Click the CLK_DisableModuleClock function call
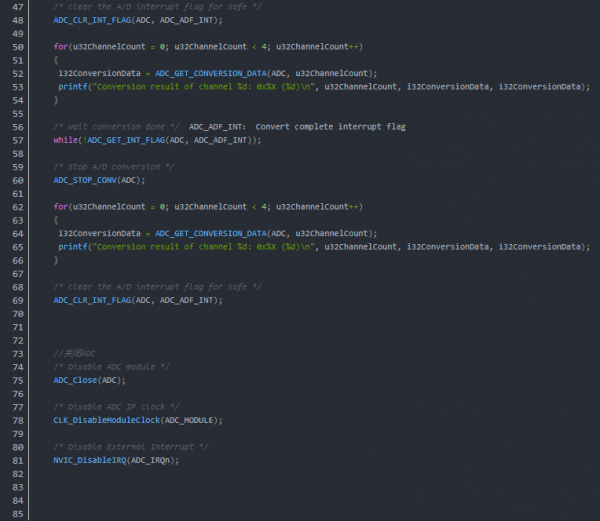The height and width of the screenshot is (521, 600). [x=108, y=420]
